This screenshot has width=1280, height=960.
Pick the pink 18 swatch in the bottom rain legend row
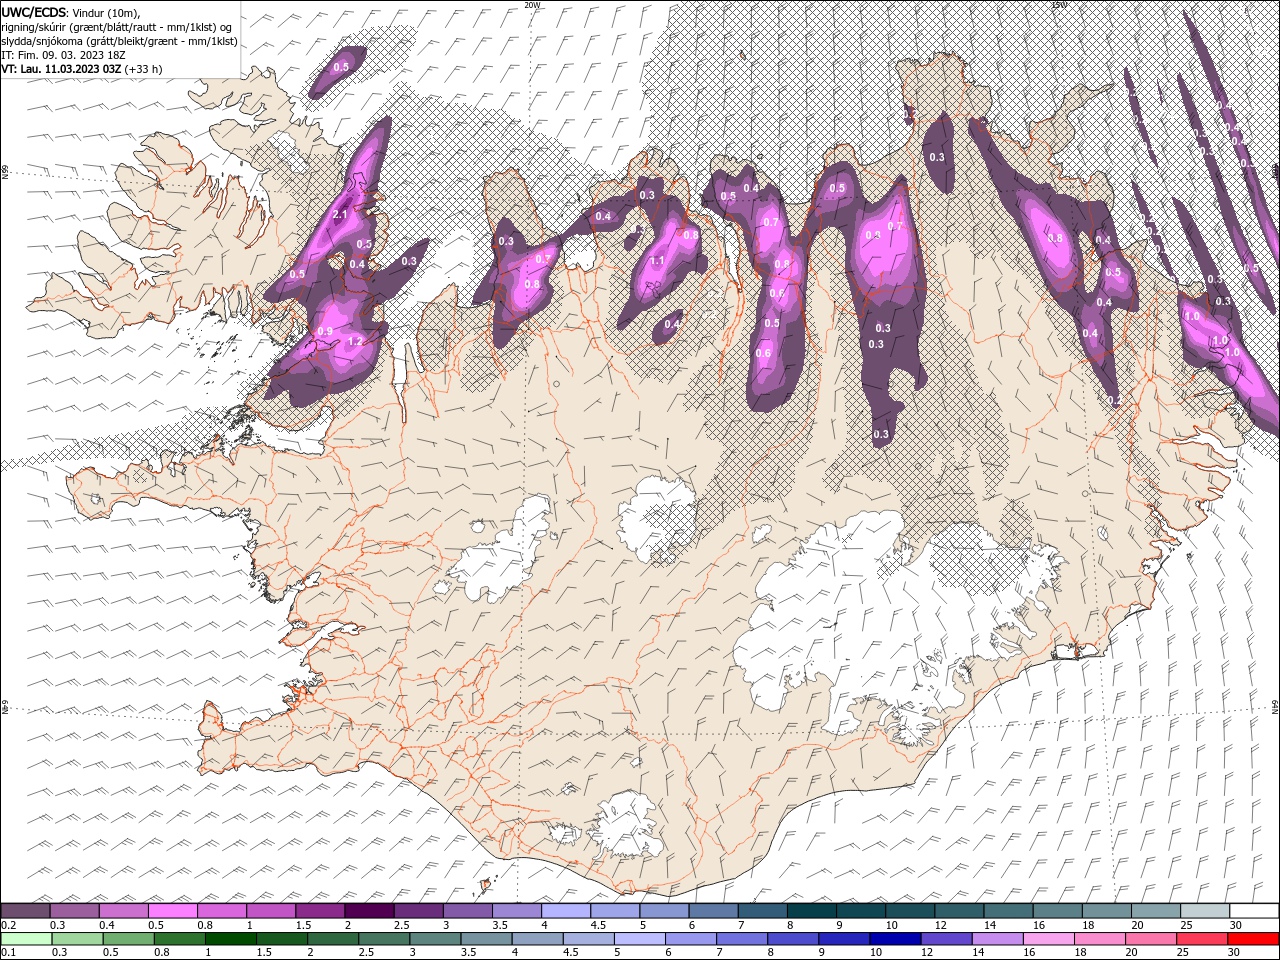(1100, 939)
